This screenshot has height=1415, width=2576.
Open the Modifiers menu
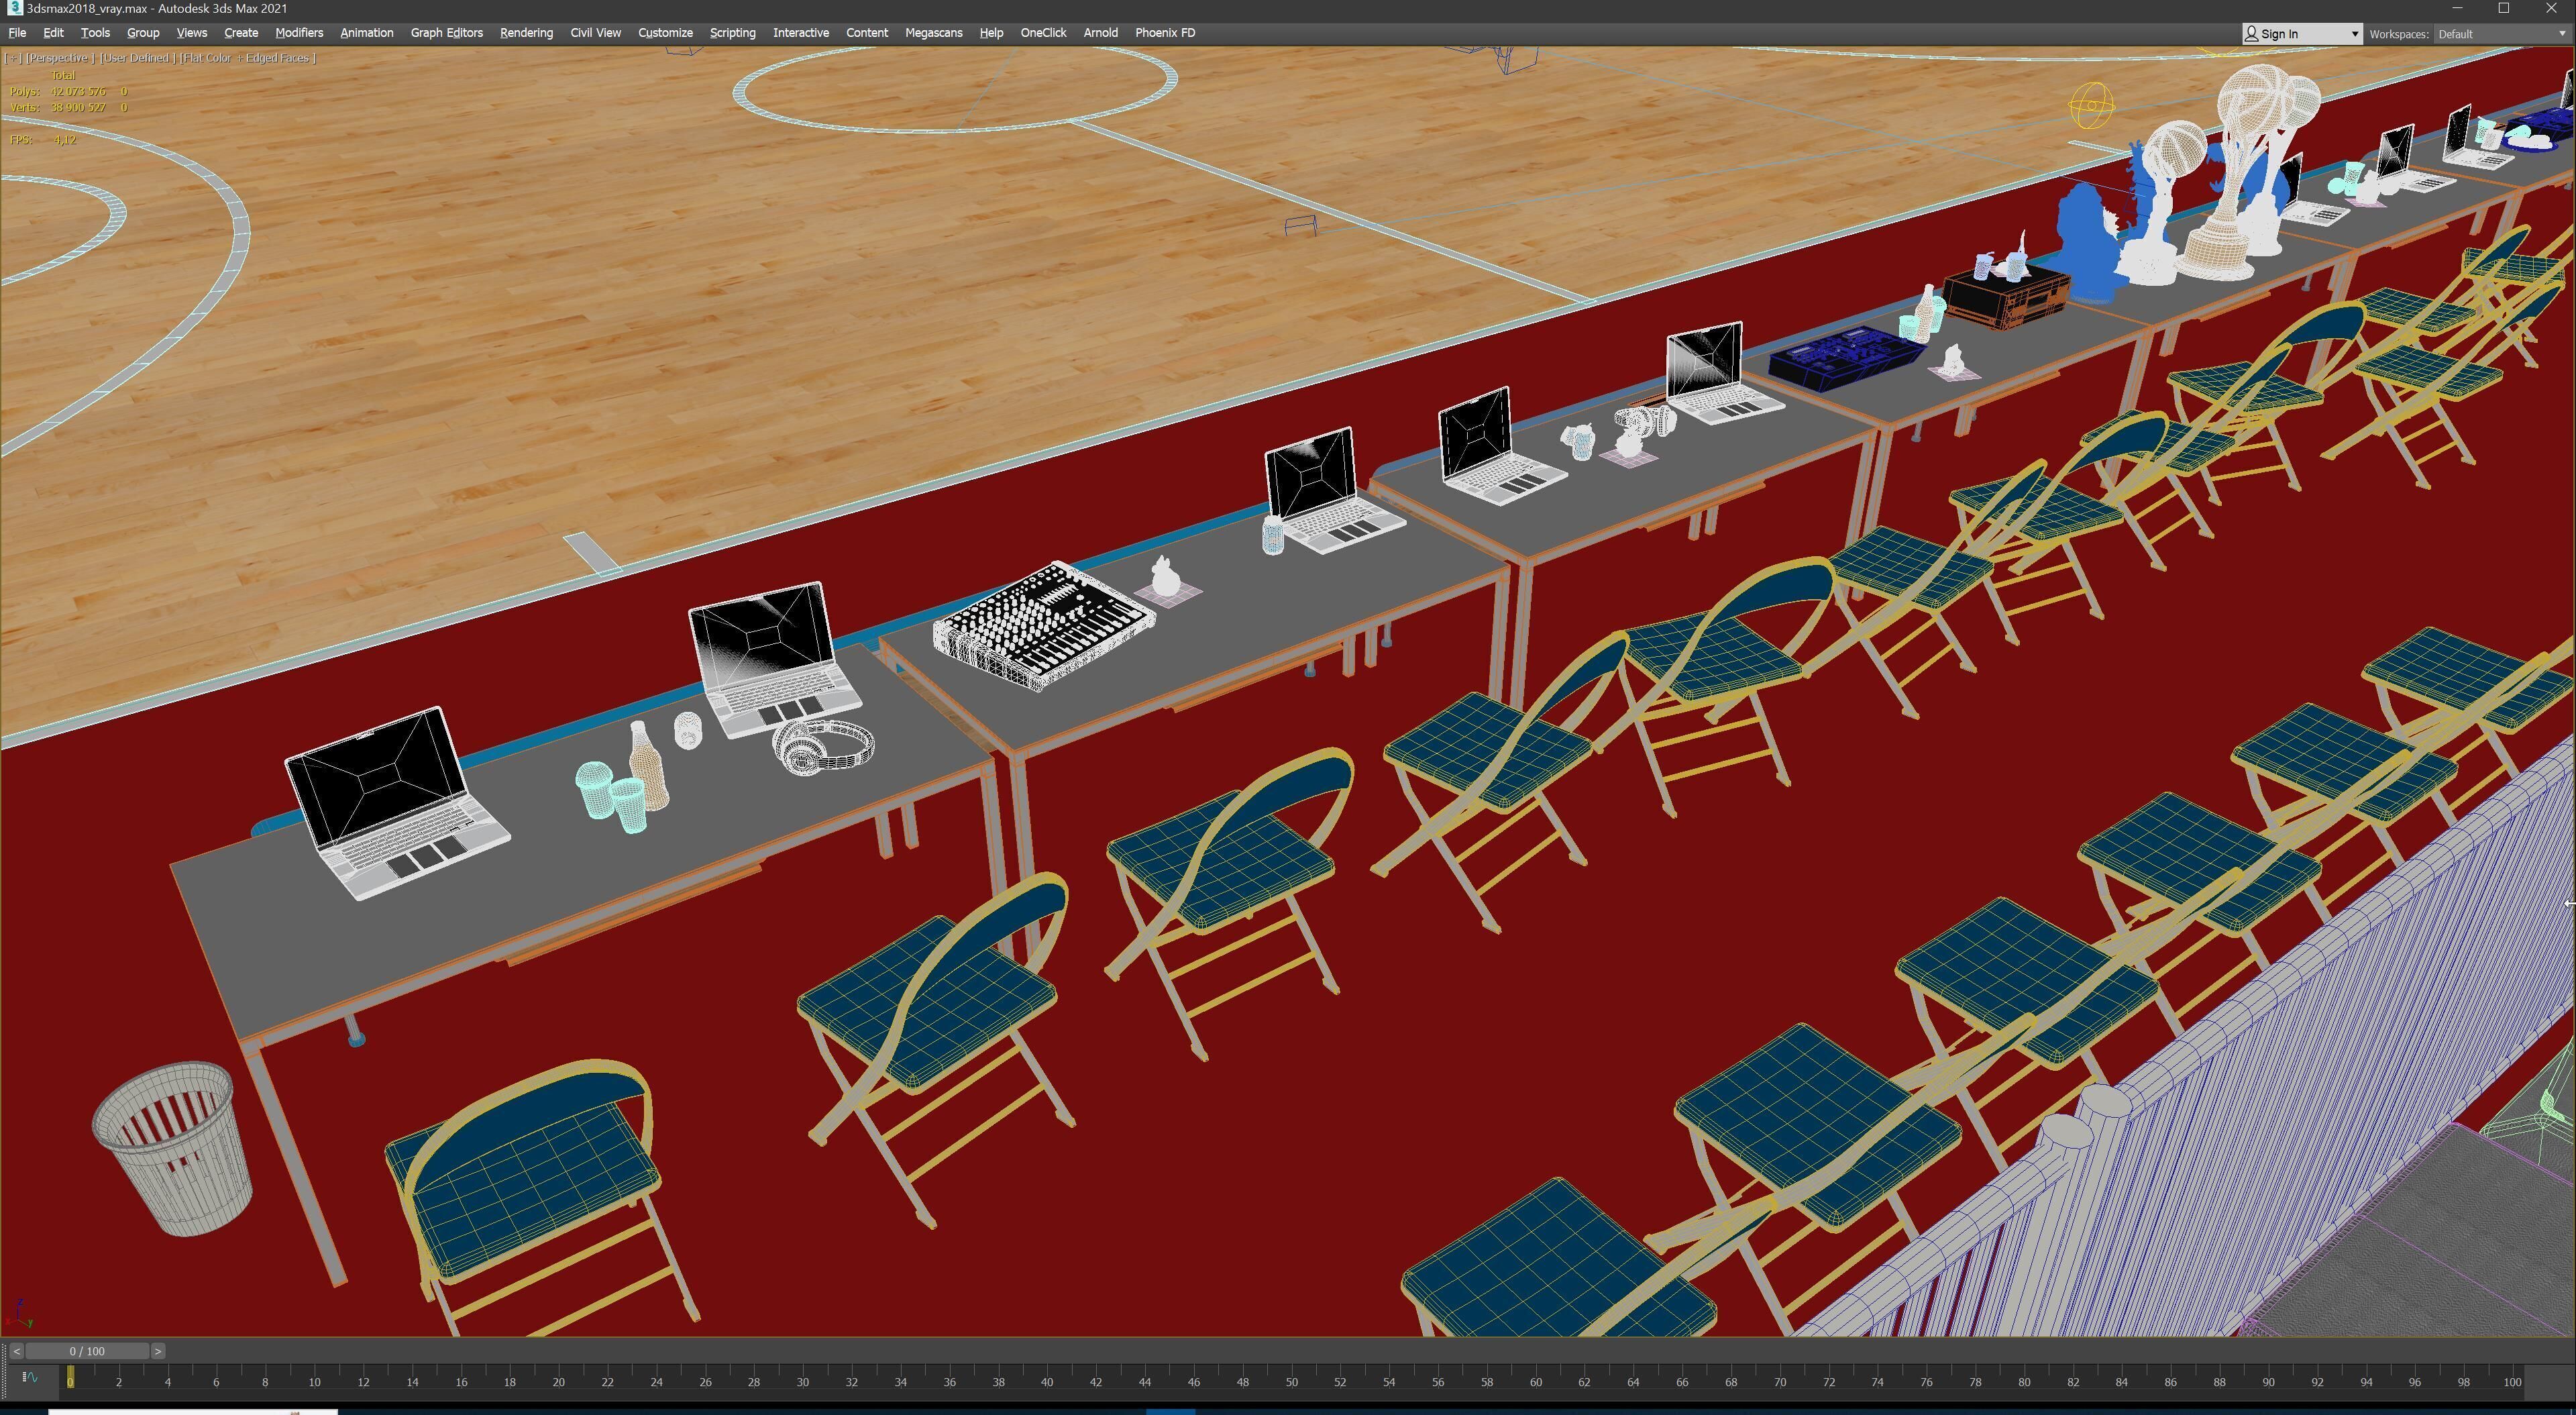299,33
